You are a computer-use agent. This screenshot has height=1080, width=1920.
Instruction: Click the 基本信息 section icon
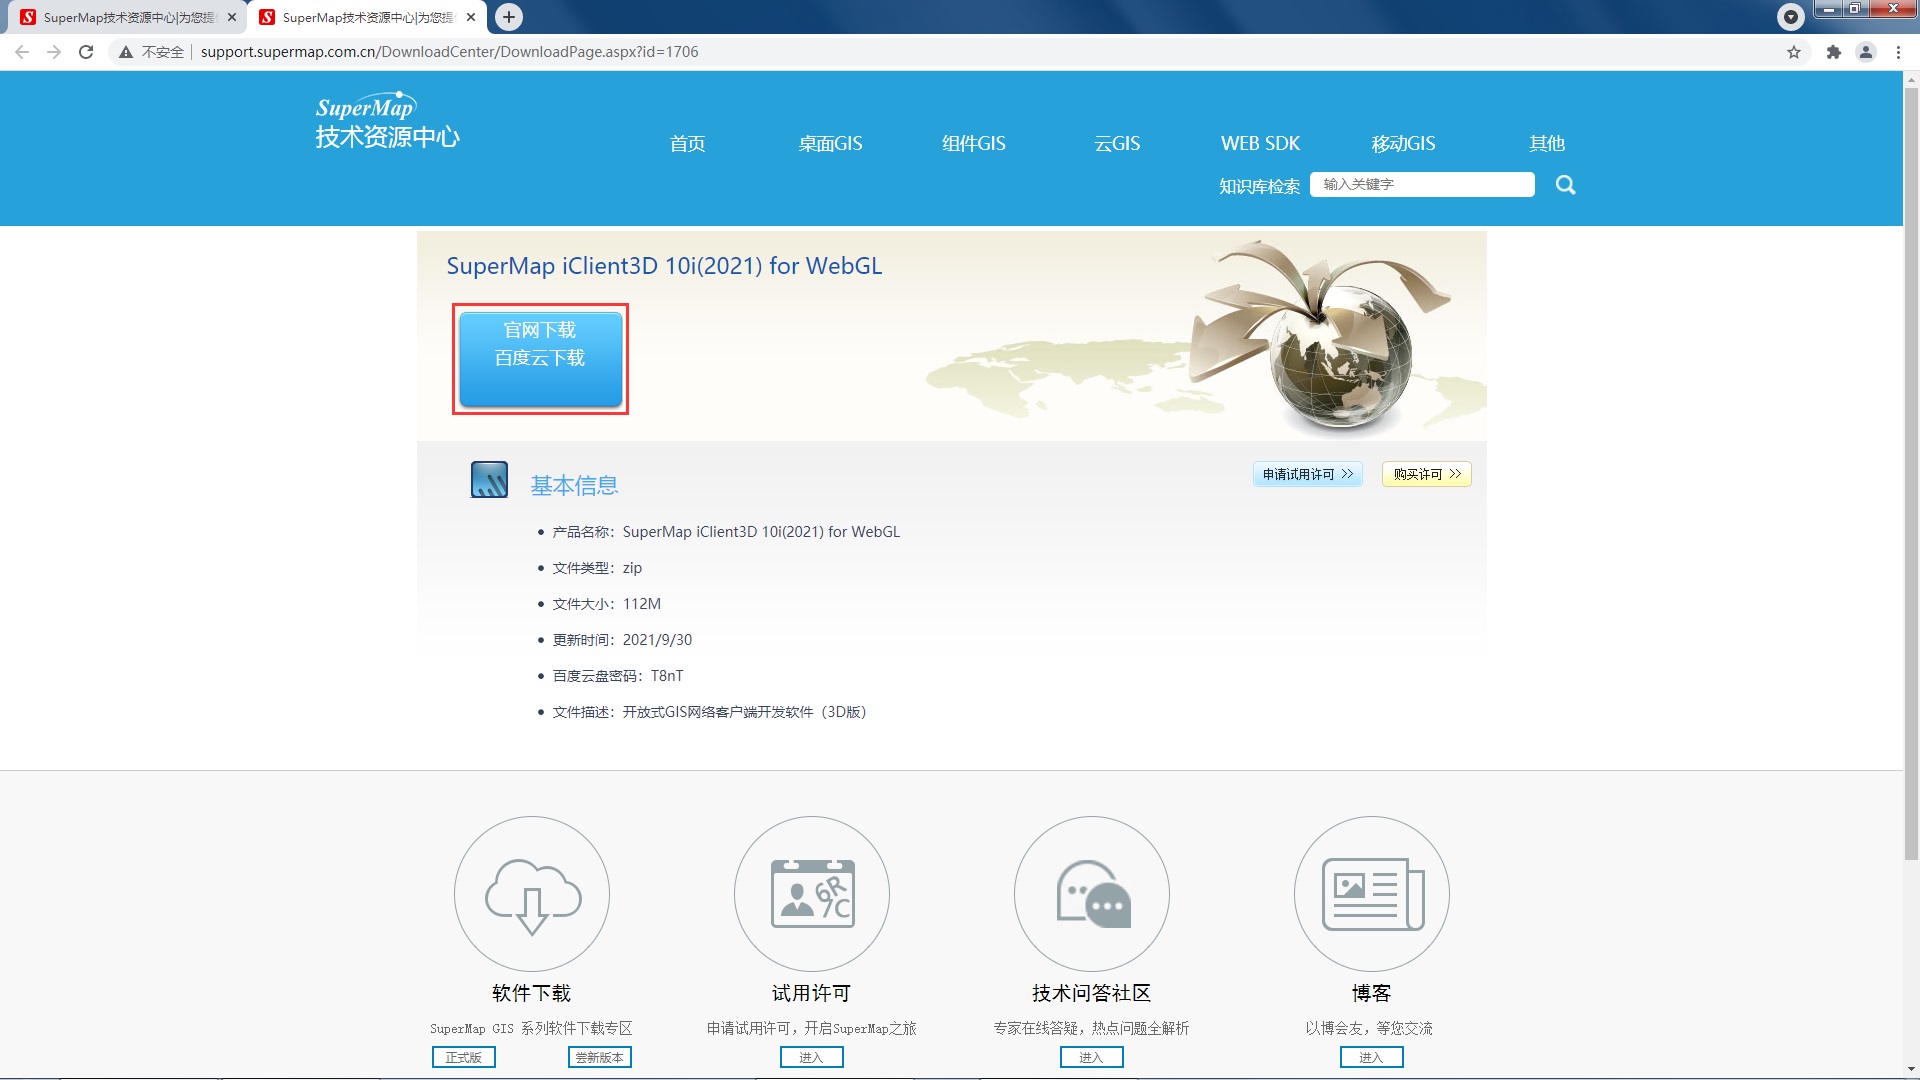coord(489,480)
